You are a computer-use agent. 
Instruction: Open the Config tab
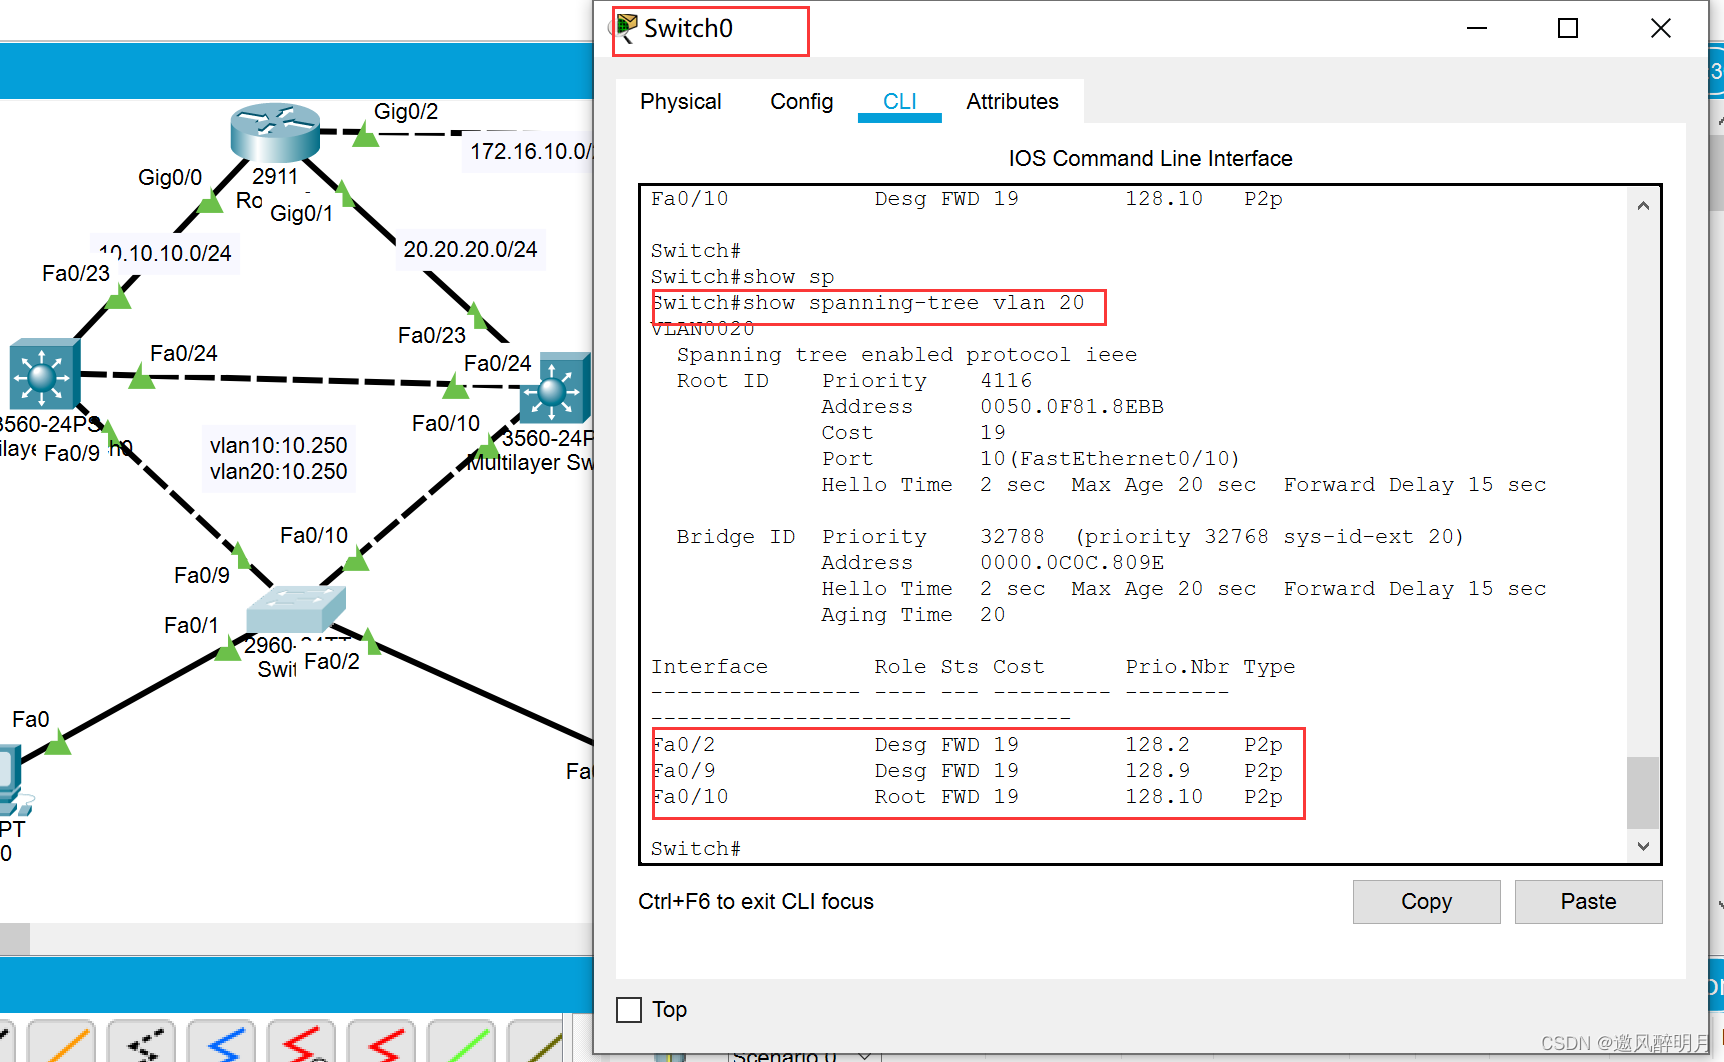coord(801,102)
